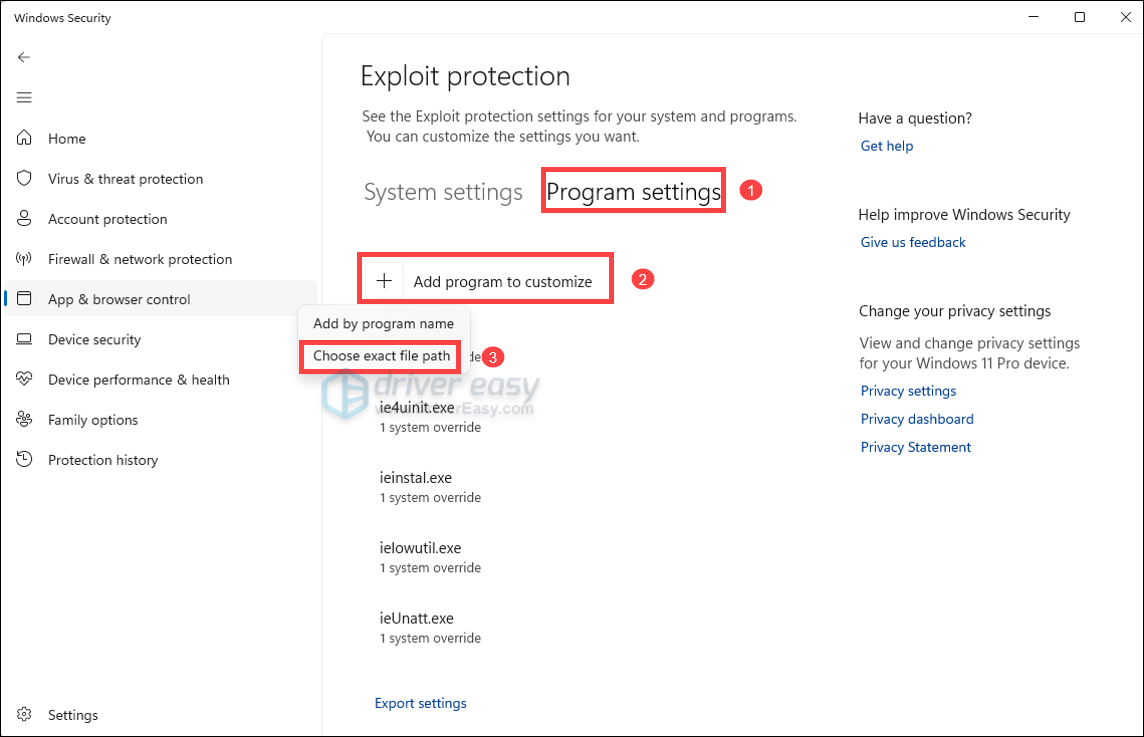The image size is (1144, 737).
Task: Click Give us feedback link
Action: click(913, 242)
